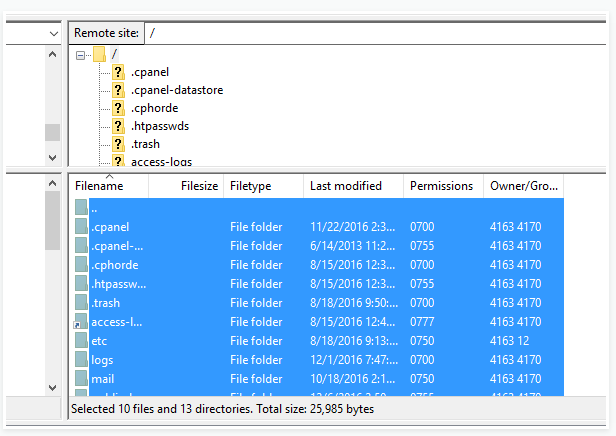Select the logs folder name in file list
The image size is (616, 436).
click(x=102, y=360)
